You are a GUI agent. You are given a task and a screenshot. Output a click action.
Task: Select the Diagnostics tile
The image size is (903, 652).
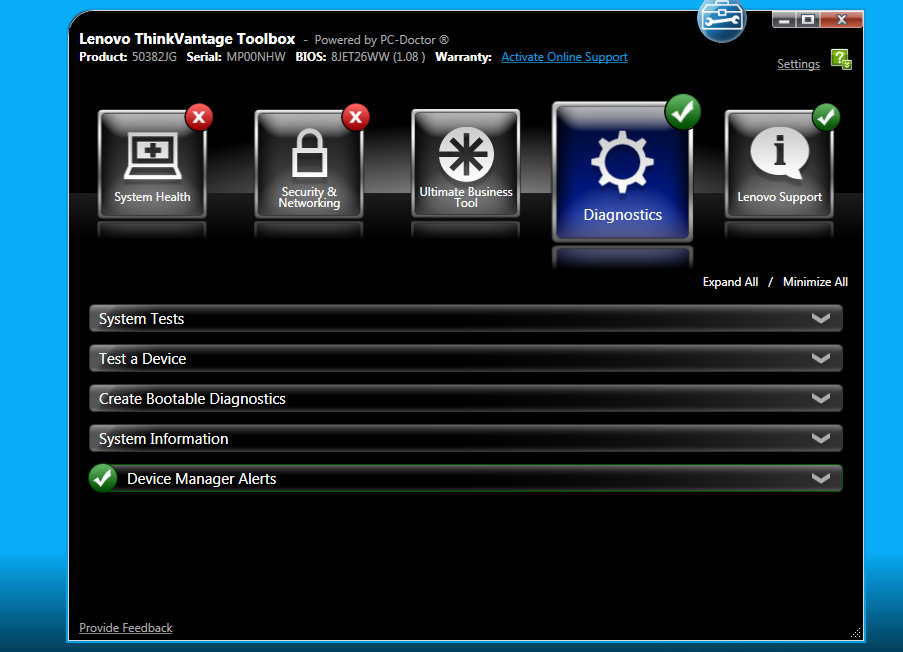tap(622, 171)
